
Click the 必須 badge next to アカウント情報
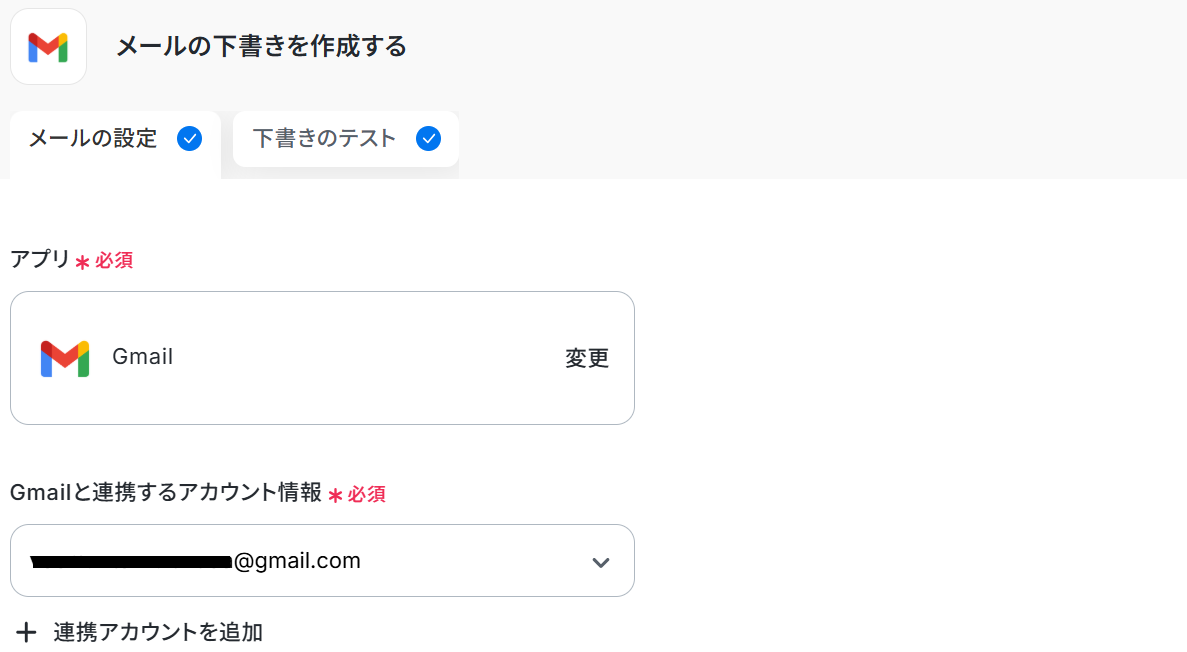pos(367,494)
